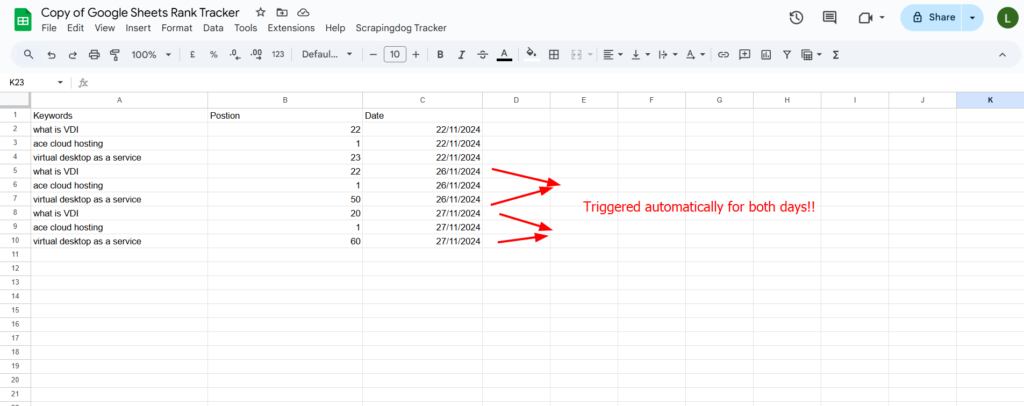Open the Extensions menu

tap(291, 28)
